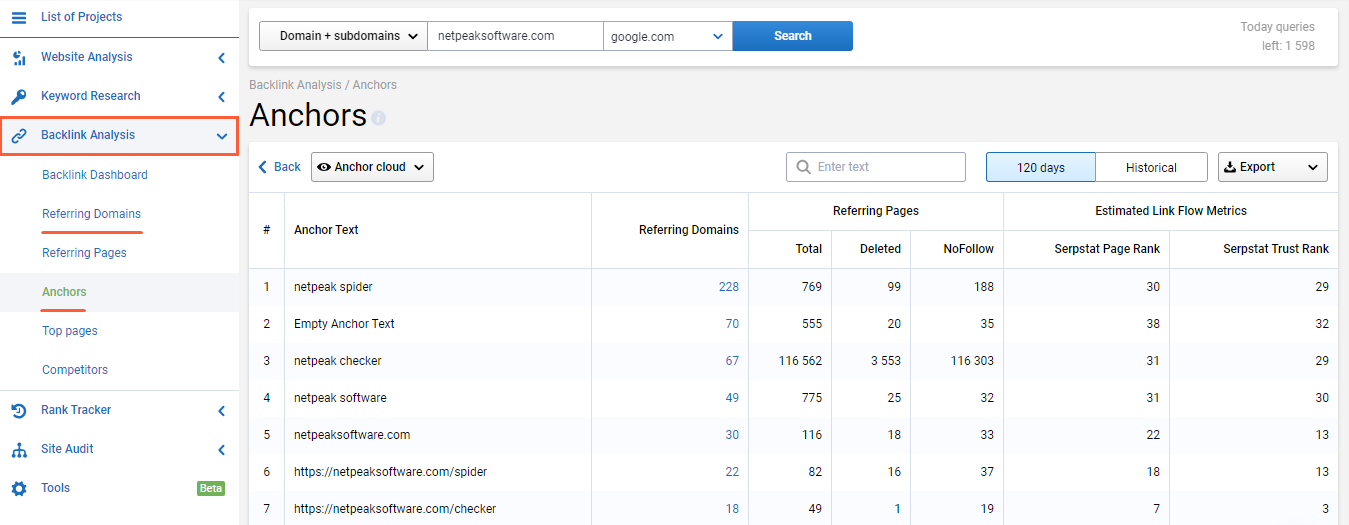Click deleted value '3 553'
This screenshot has width=1349, height=525.
885,361
